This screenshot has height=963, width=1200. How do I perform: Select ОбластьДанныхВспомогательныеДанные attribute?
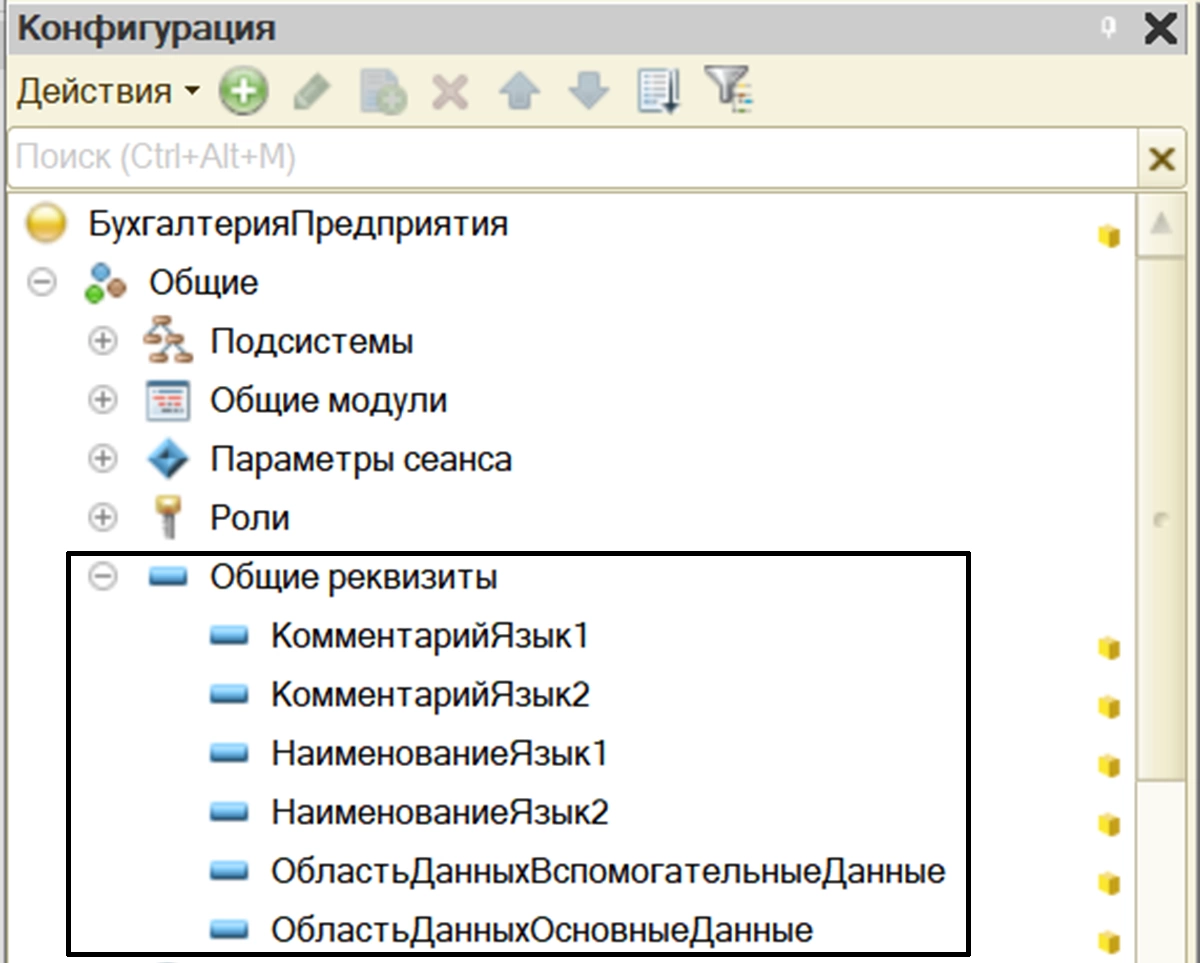click(608, 873)
